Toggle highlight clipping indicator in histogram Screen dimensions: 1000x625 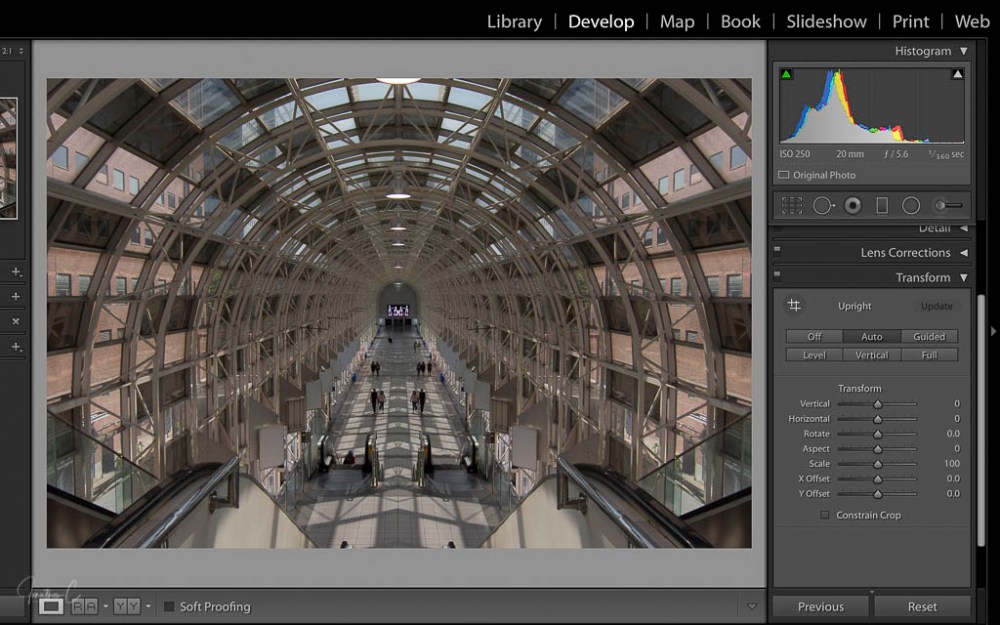pos(957,75)
